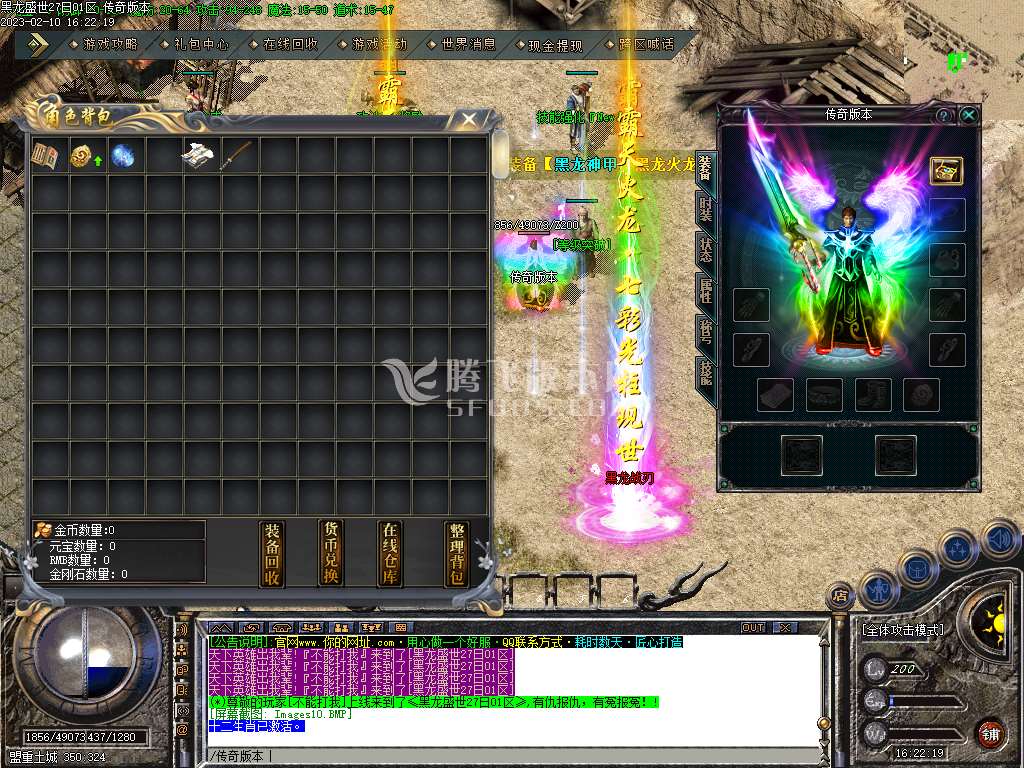1024x768 pixels.
Task: Select the gold token with green arrow
Action: pyautogui.click(x=85, y=157)
